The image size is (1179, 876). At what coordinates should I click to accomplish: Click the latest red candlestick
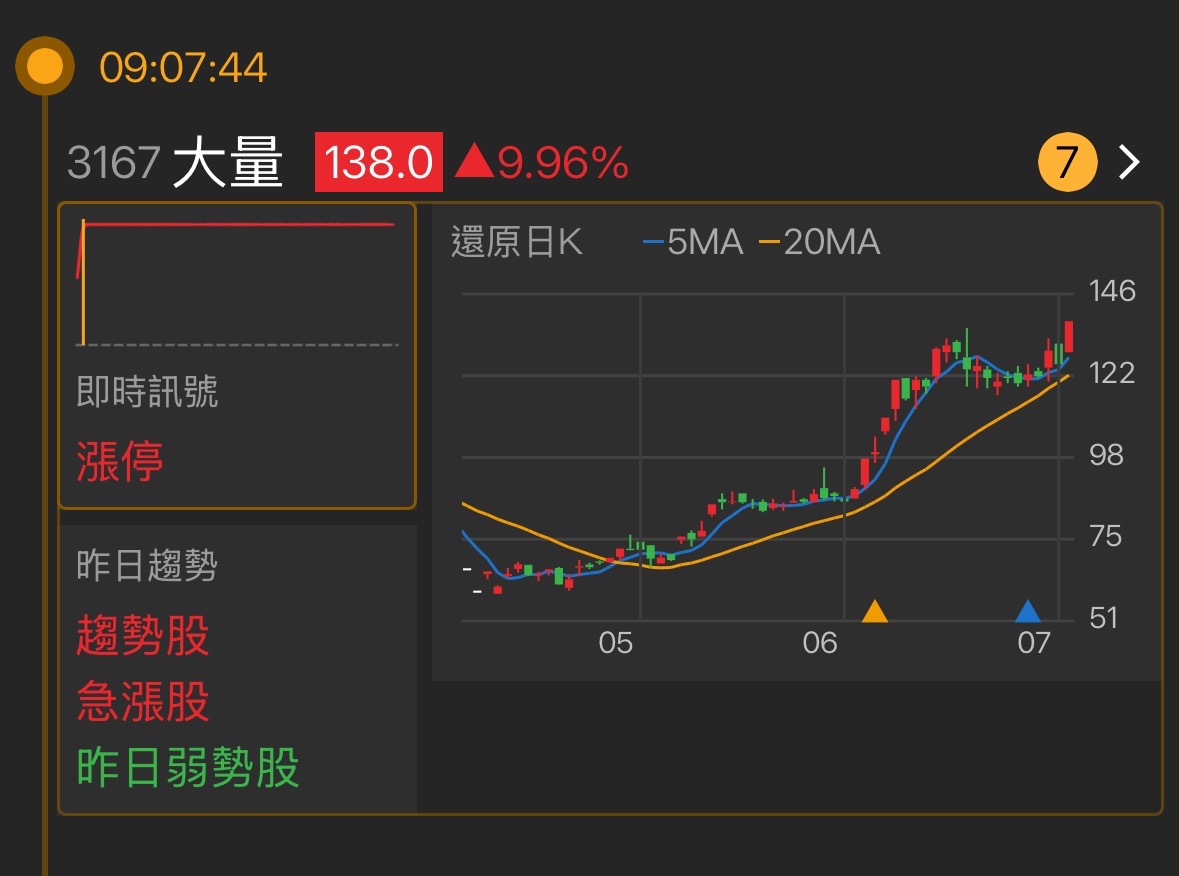pyautogui.click(x=1069, y=337)
